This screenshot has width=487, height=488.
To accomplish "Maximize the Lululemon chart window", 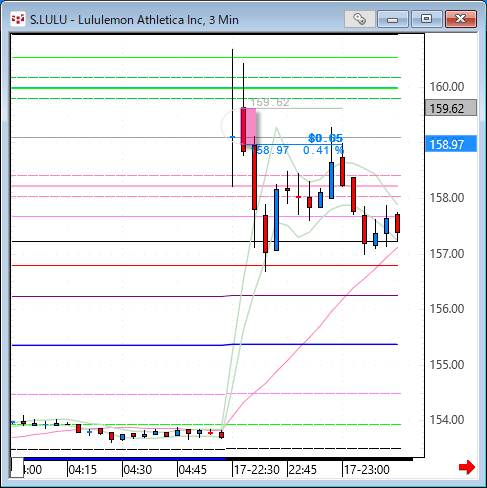I will click(x=427, y=19).
